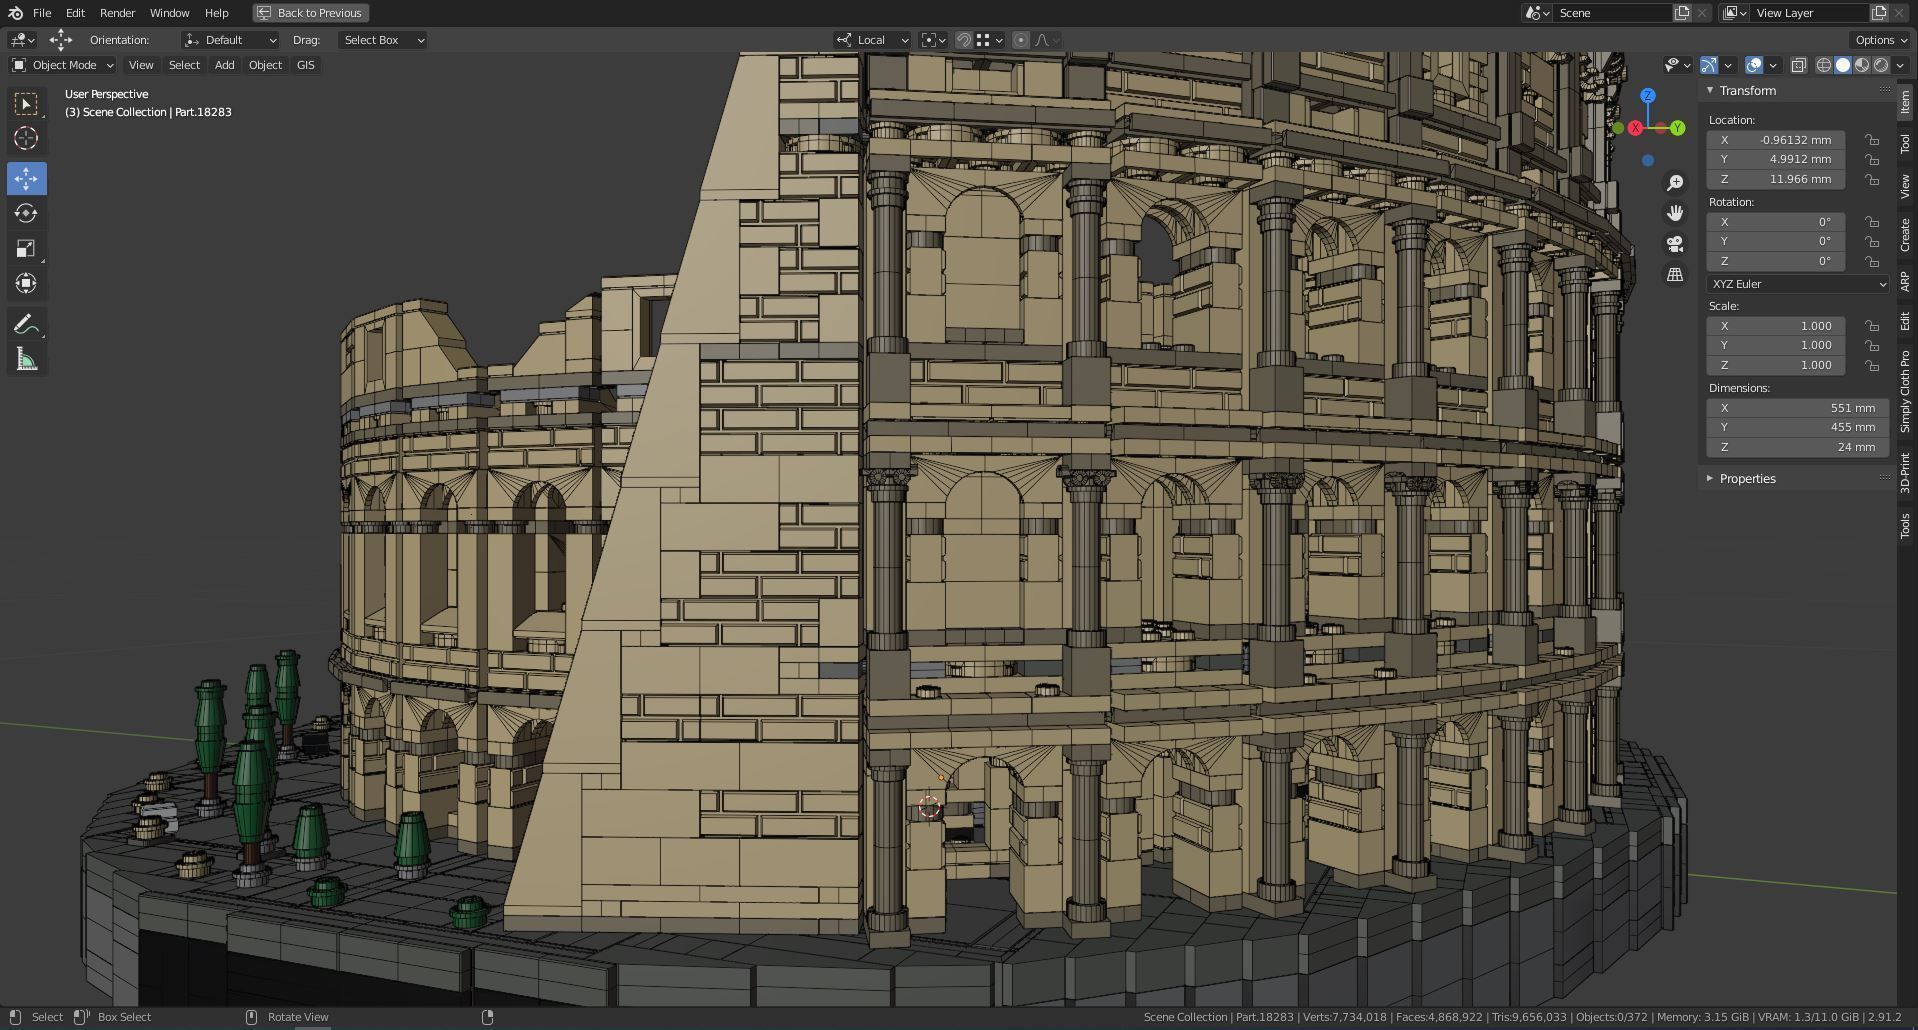Toggle lock for Location X
The image size is (1918, 1030).
[x=1871, y=140]
